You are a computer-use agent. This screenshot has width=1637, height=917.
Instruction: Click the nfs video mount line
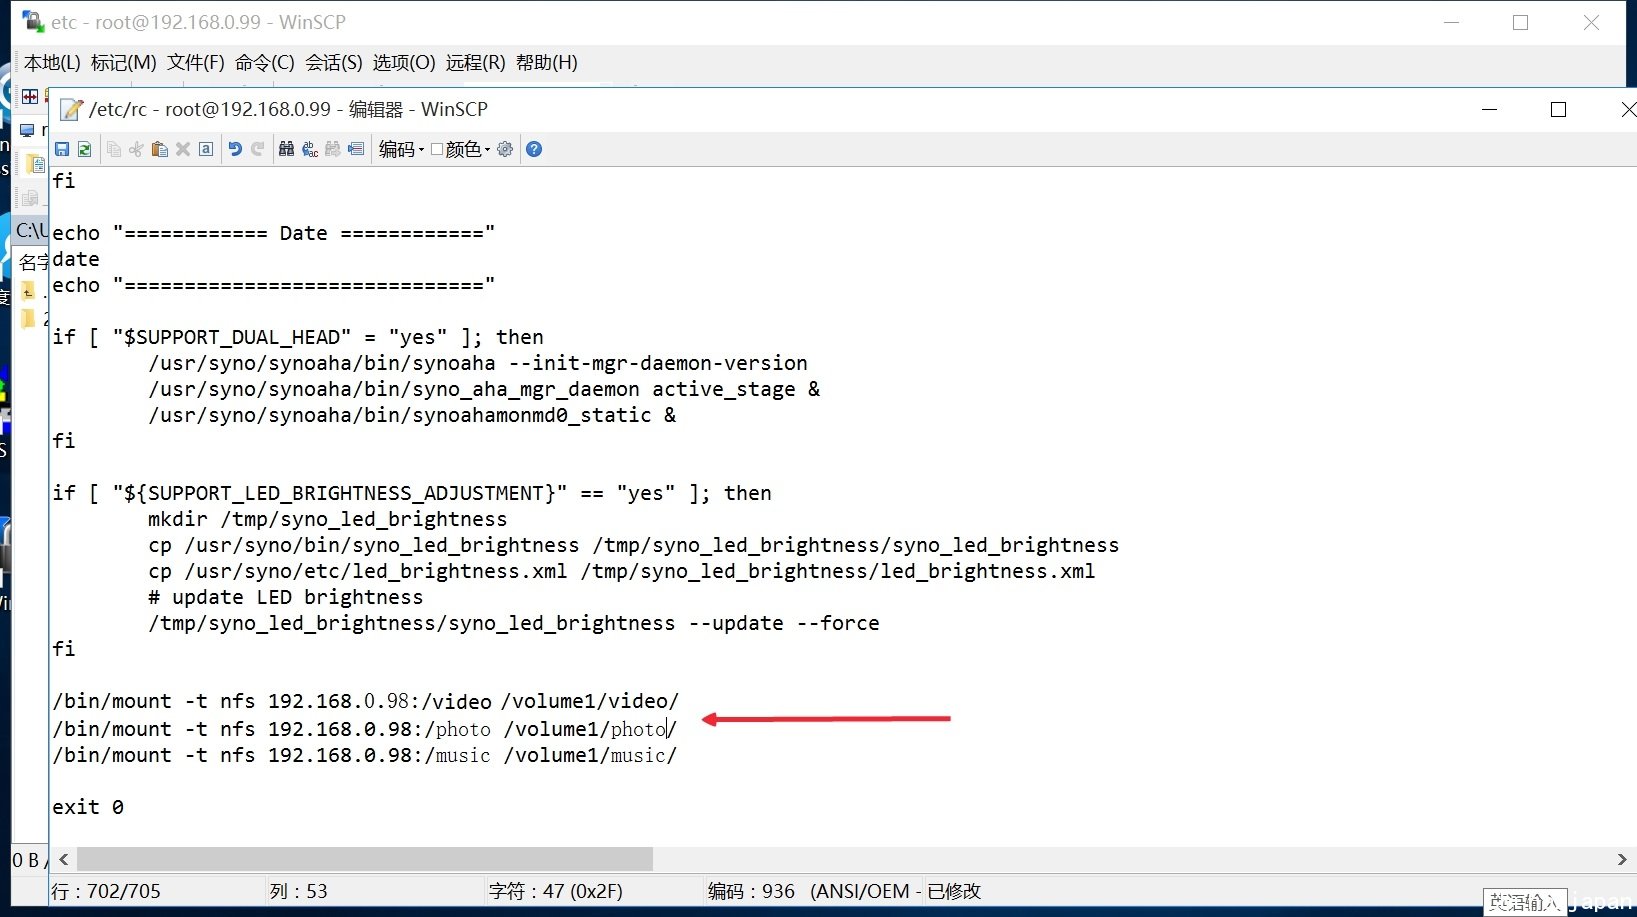coord(365,702)
